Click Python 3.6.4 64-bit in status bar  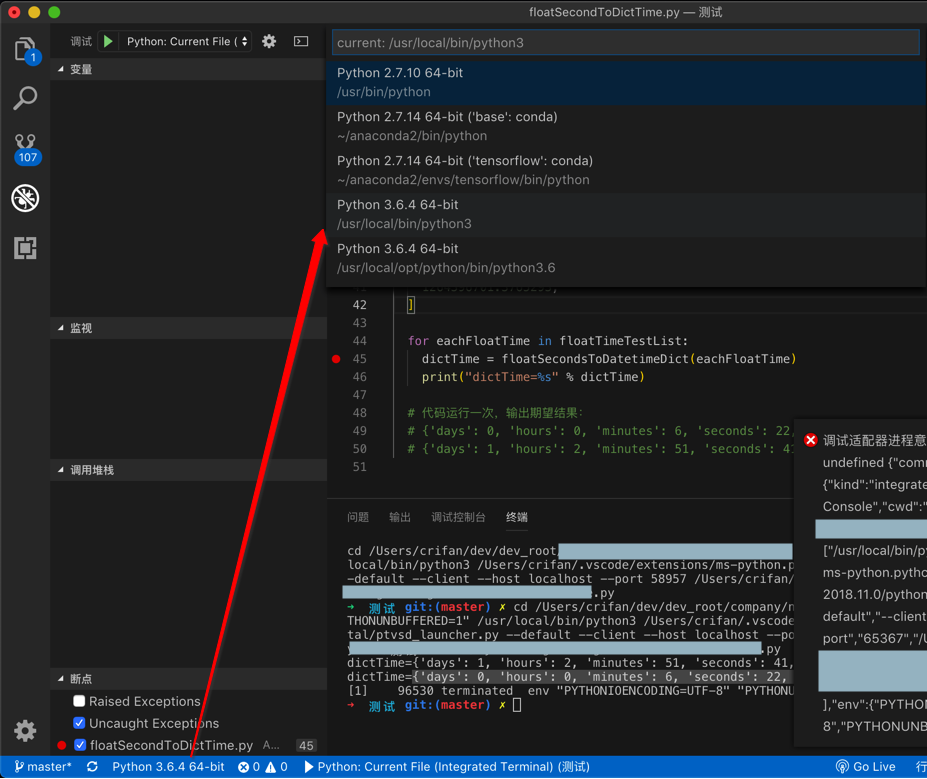pos(168,767)
